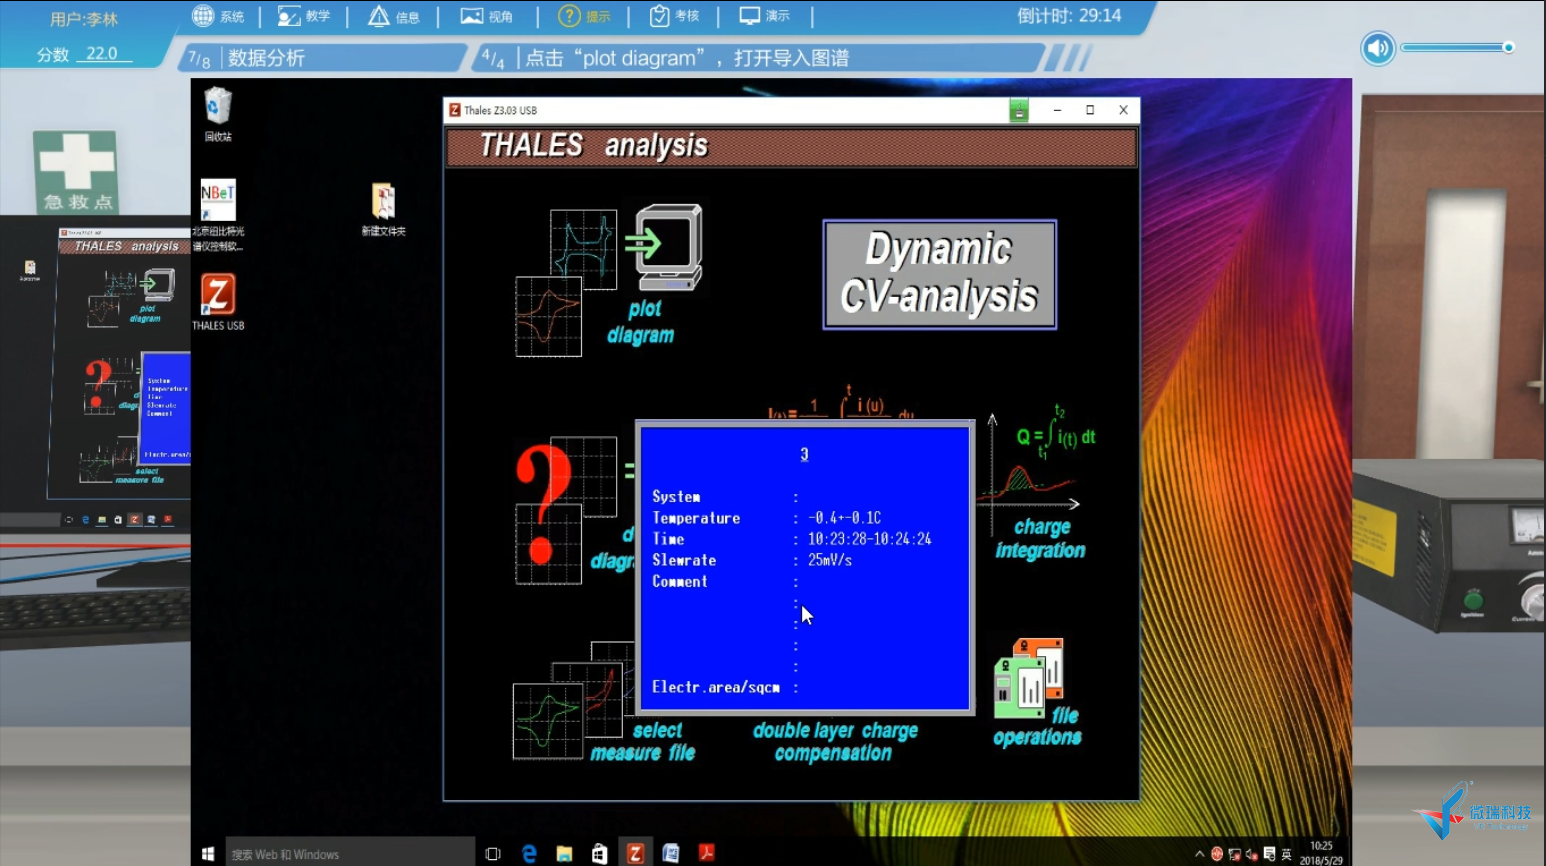
Task: Click the Dynamic CV-analysis button
Action: (940, 274)
